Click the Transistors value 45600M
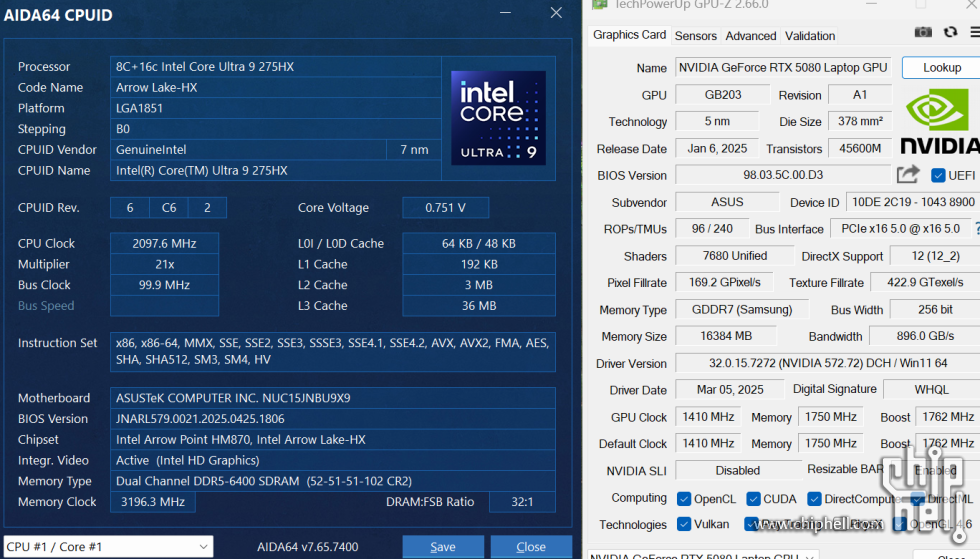Image resolution: width=980 pixels, height=559 pixels. pyautogui.click(x=860, y=148)
